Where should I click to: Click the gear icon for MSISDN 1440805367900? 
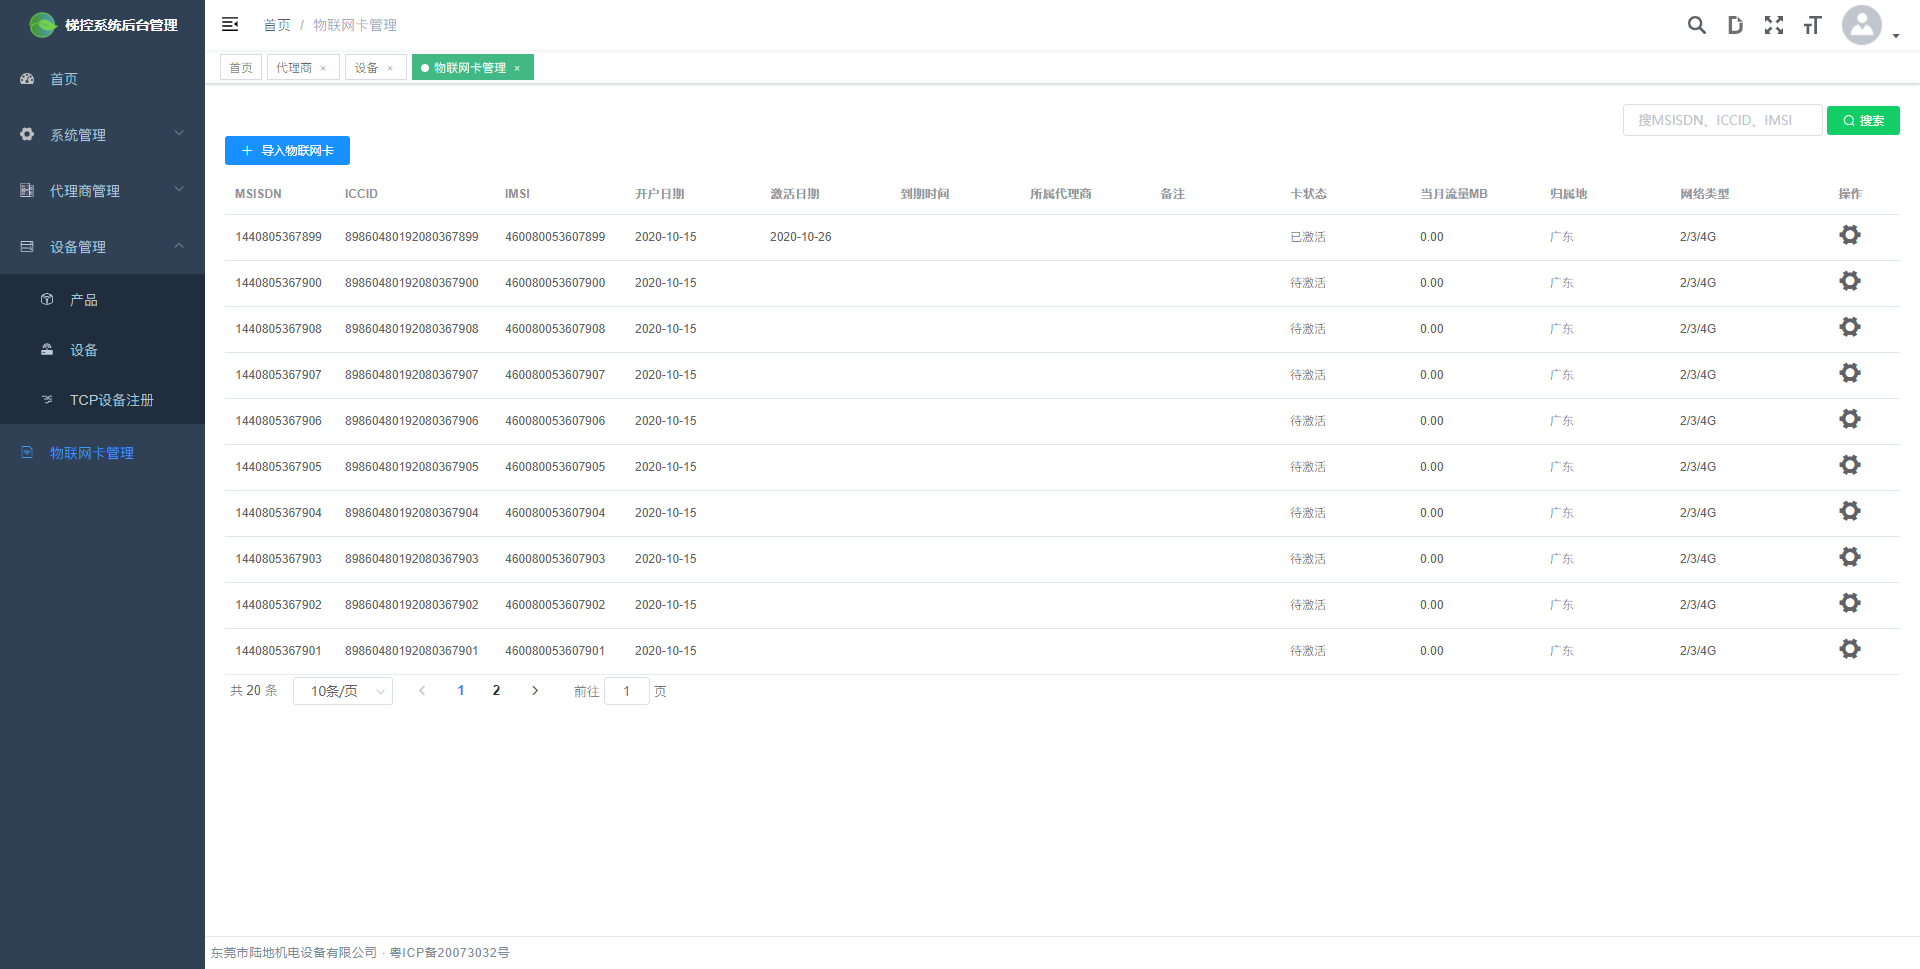coord(1850,281)
